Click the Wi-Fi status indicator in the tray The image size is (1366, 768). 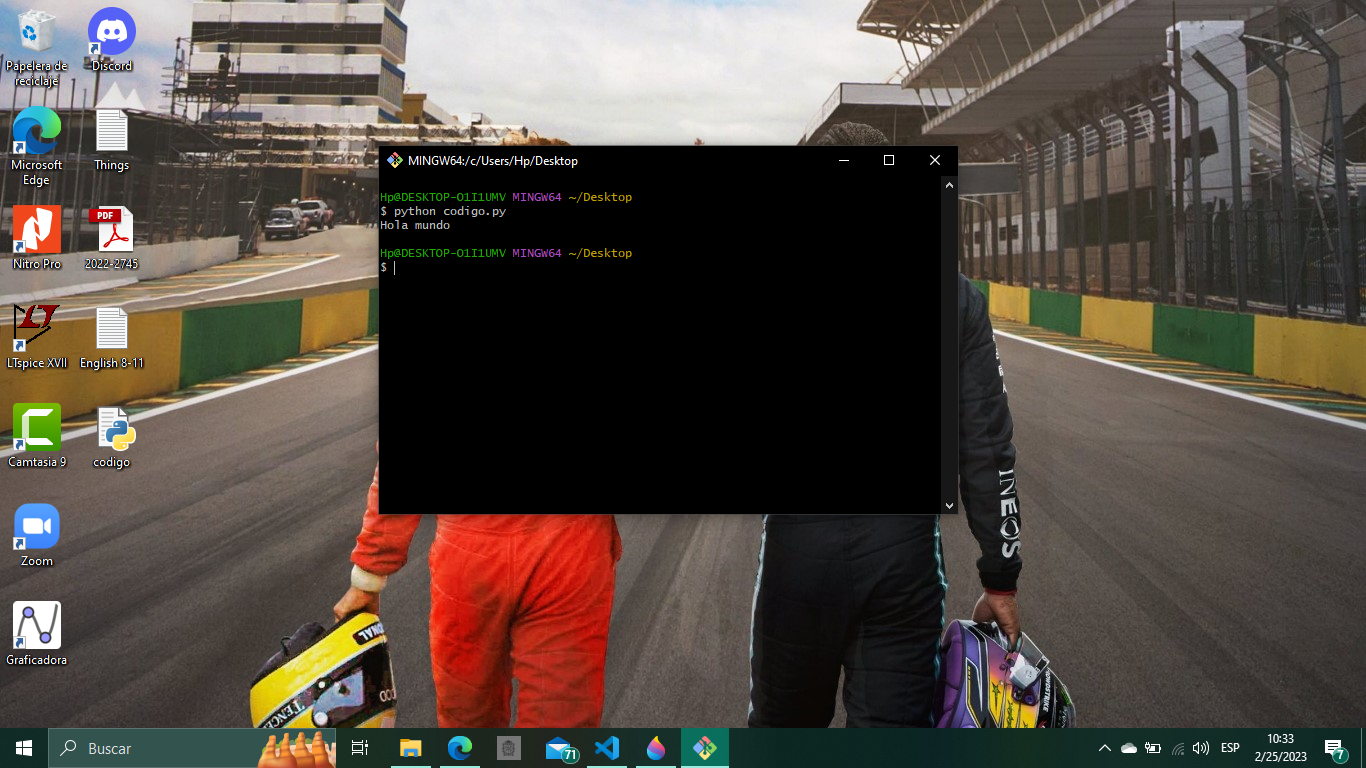(x=1176, y=747)
